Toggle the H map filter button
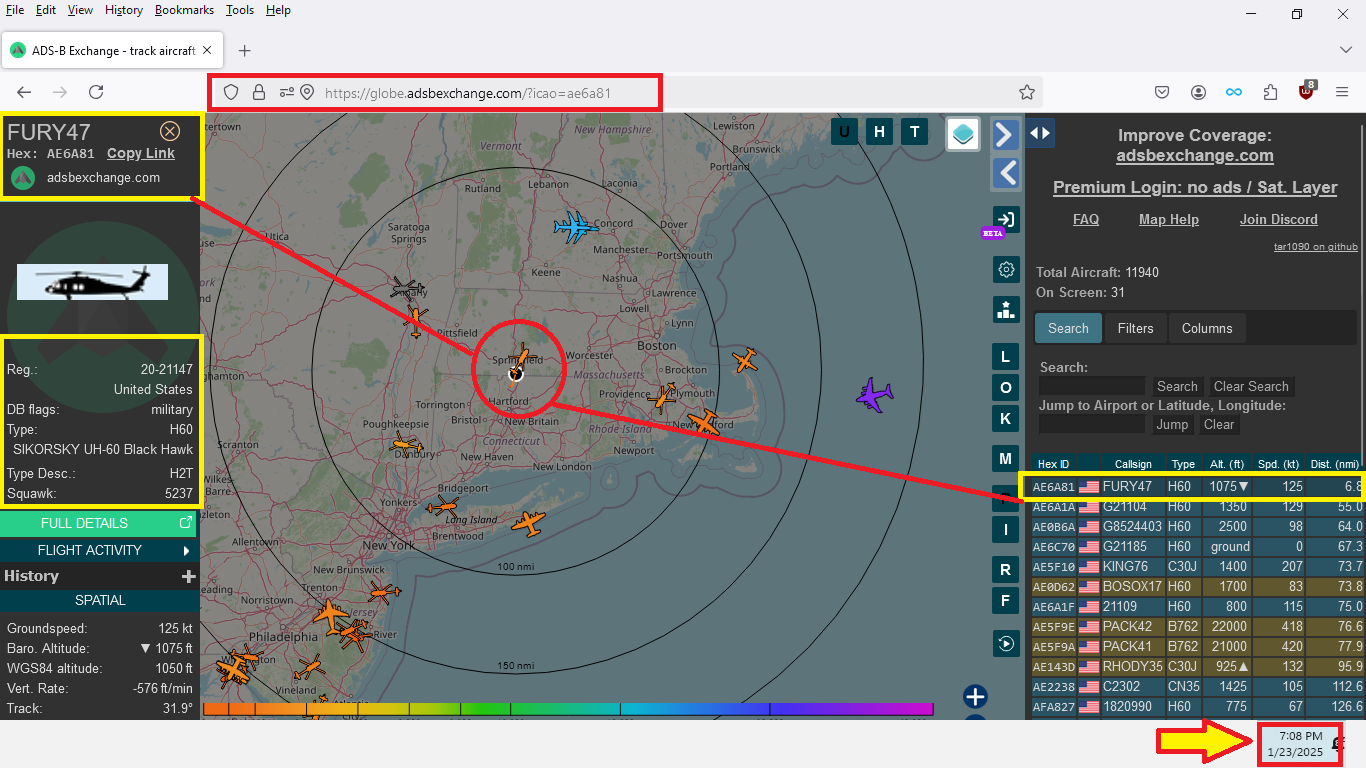This screenshot has height=768, width=1366. click(x=879, y=131)
